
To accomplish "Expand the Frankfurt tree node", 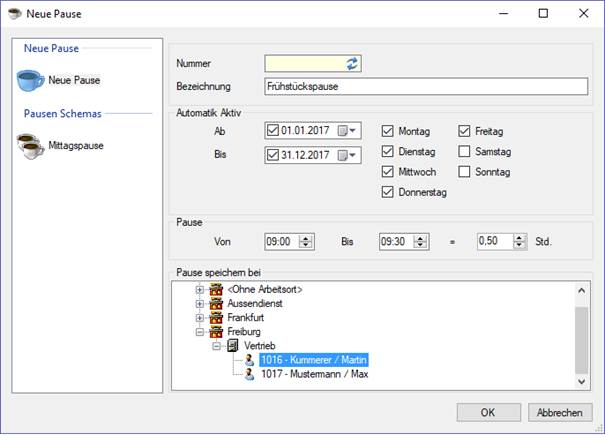I will tap(199, 318).
